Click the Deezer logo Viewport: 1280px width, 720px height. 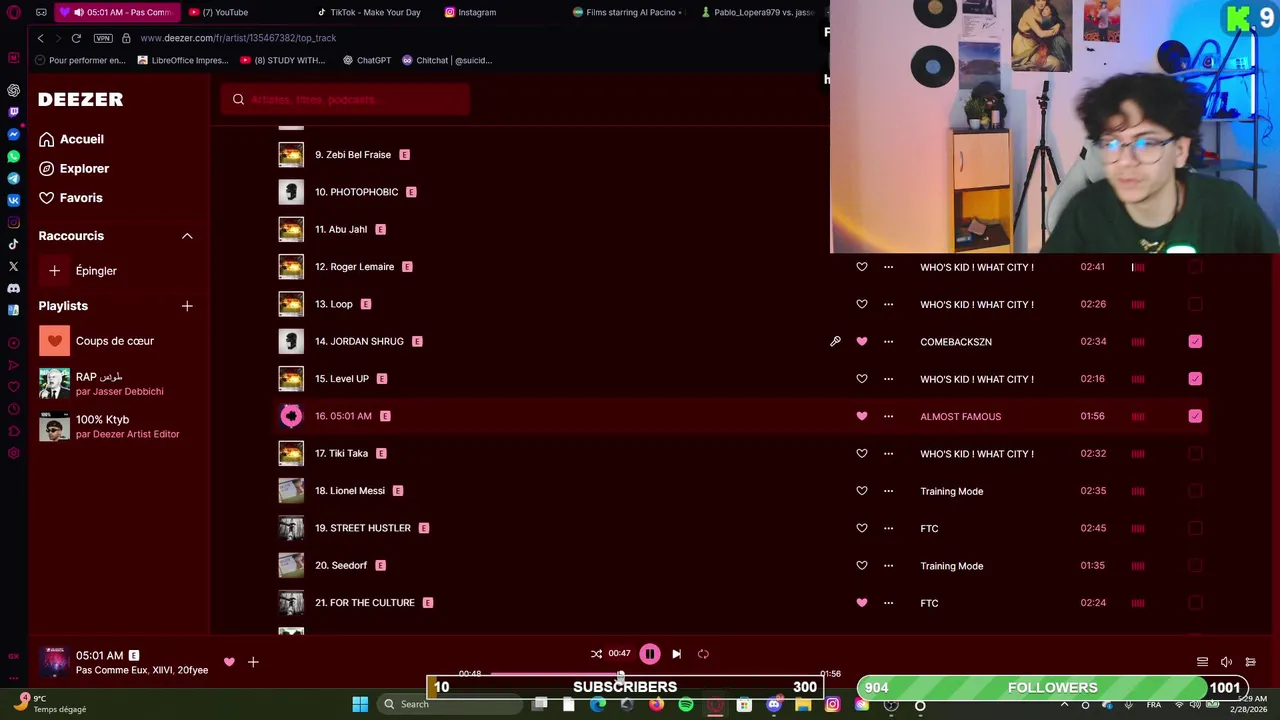pyautogui.click(x=81, y=99)
